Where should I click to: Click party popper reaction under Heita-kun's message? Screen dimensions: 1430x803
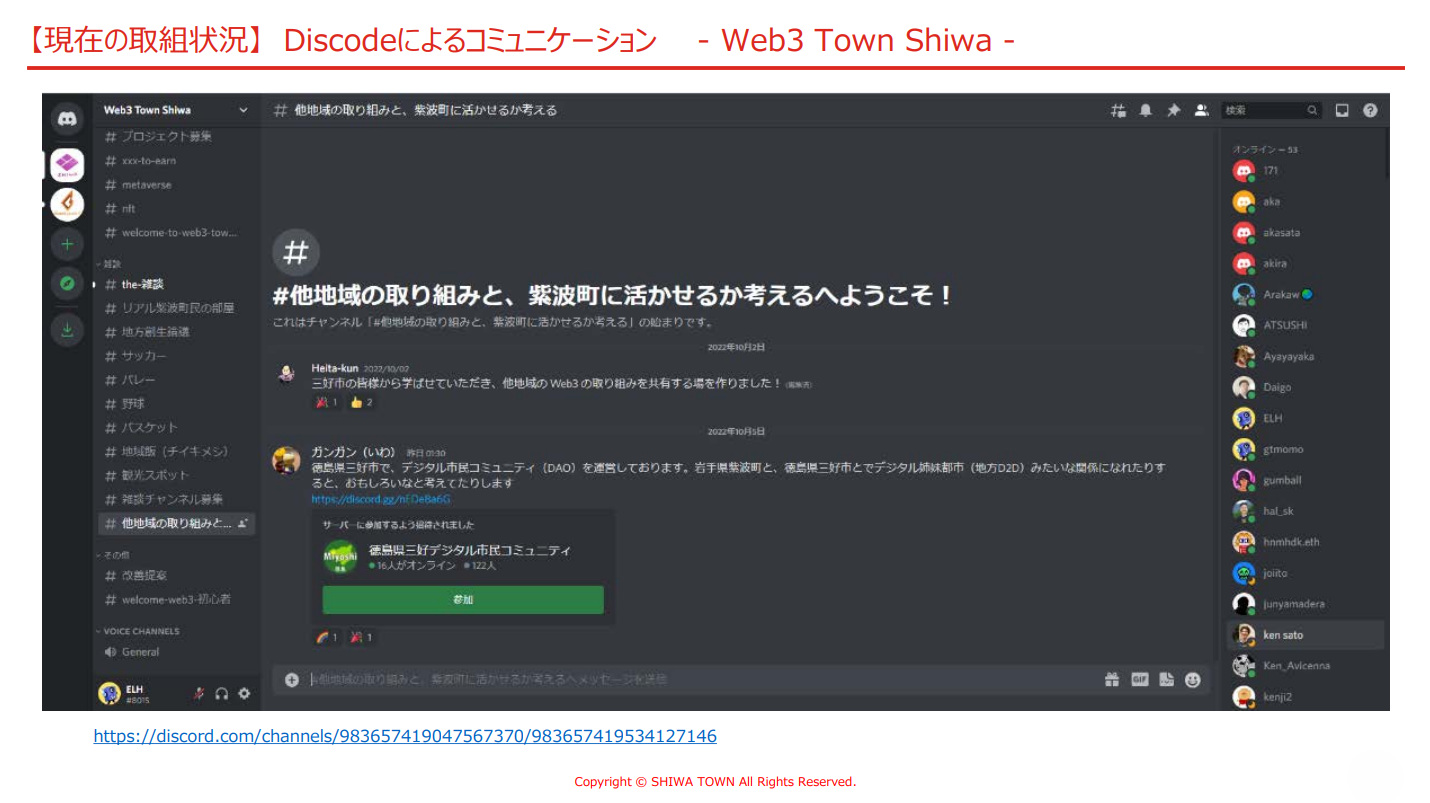(327, 402)
